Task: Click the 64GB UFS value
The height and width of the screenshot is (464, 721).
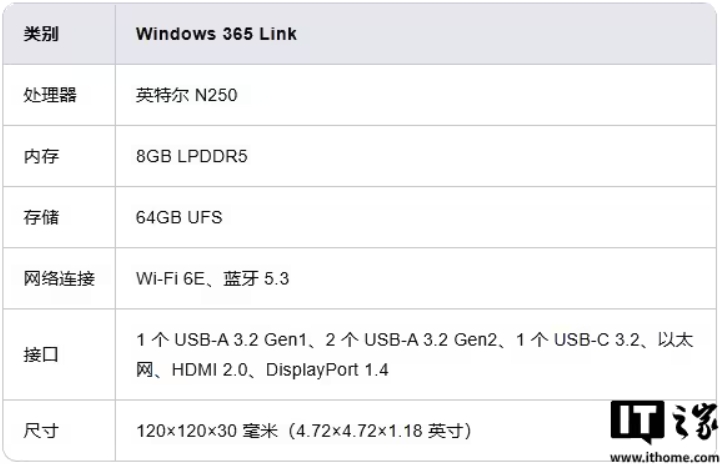Action: coord(179,217)
